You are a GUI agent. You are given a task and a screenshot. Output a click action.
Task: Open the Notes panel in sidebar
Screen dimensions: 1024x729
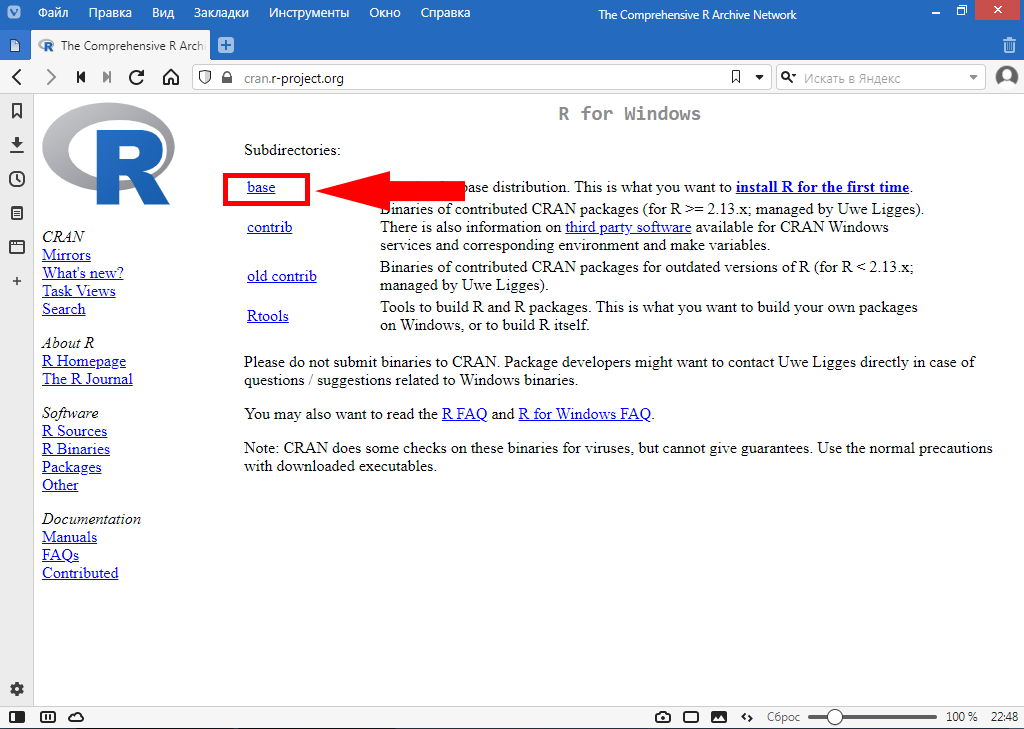click(16, 213)
